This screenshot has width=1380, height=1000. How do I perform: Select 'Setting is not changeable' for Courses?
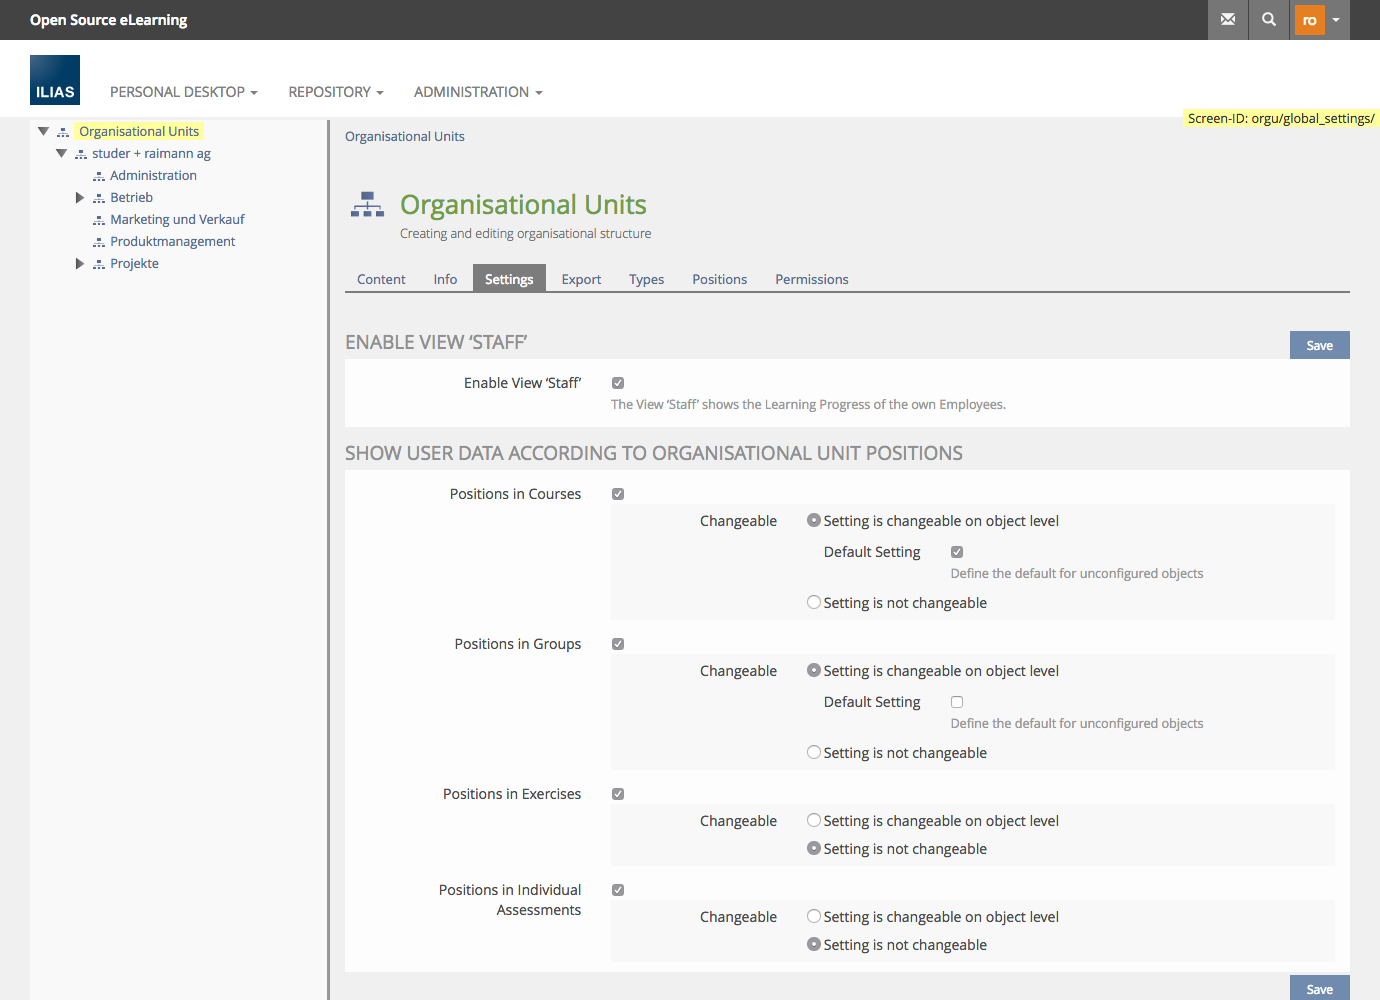(814, 603)
